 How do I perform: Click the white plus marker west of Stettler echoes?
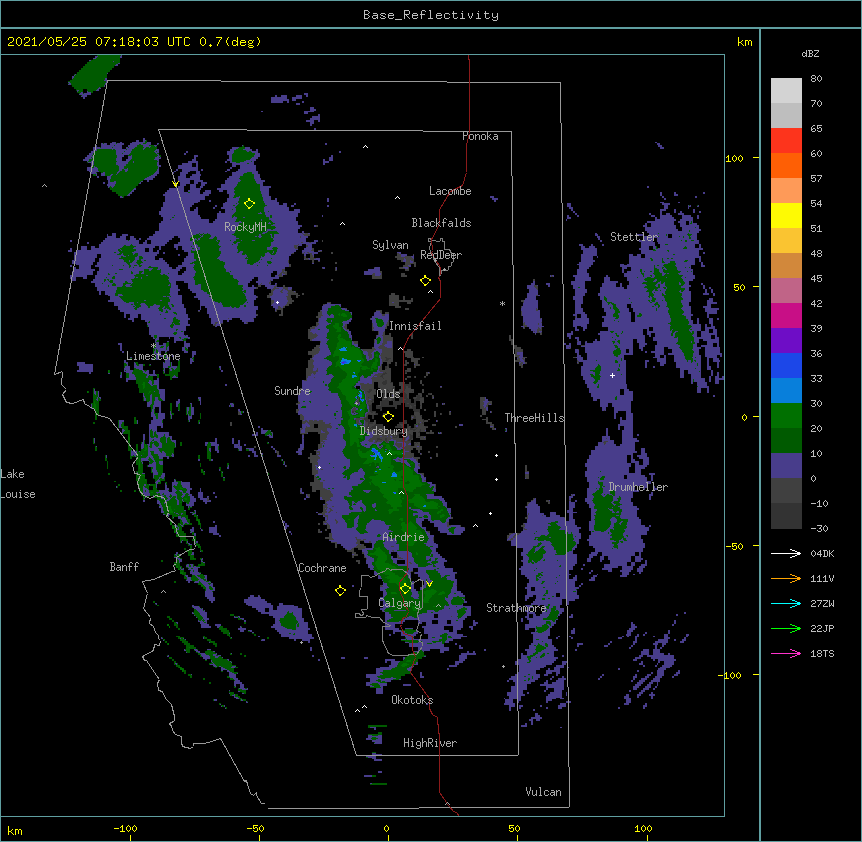tap(612, 375)
